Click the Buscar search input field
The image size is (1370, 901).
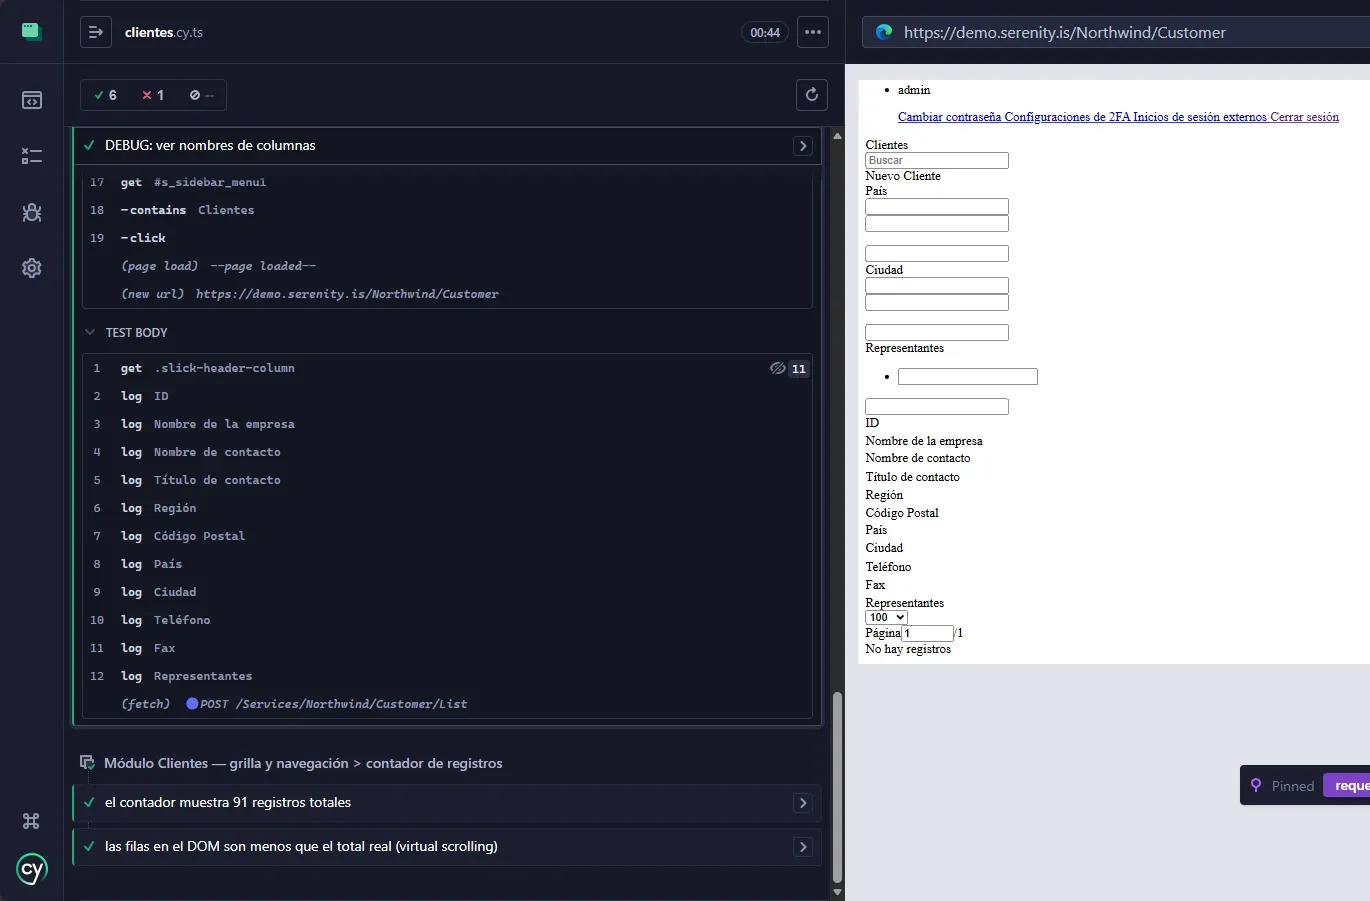pos(937,160)
